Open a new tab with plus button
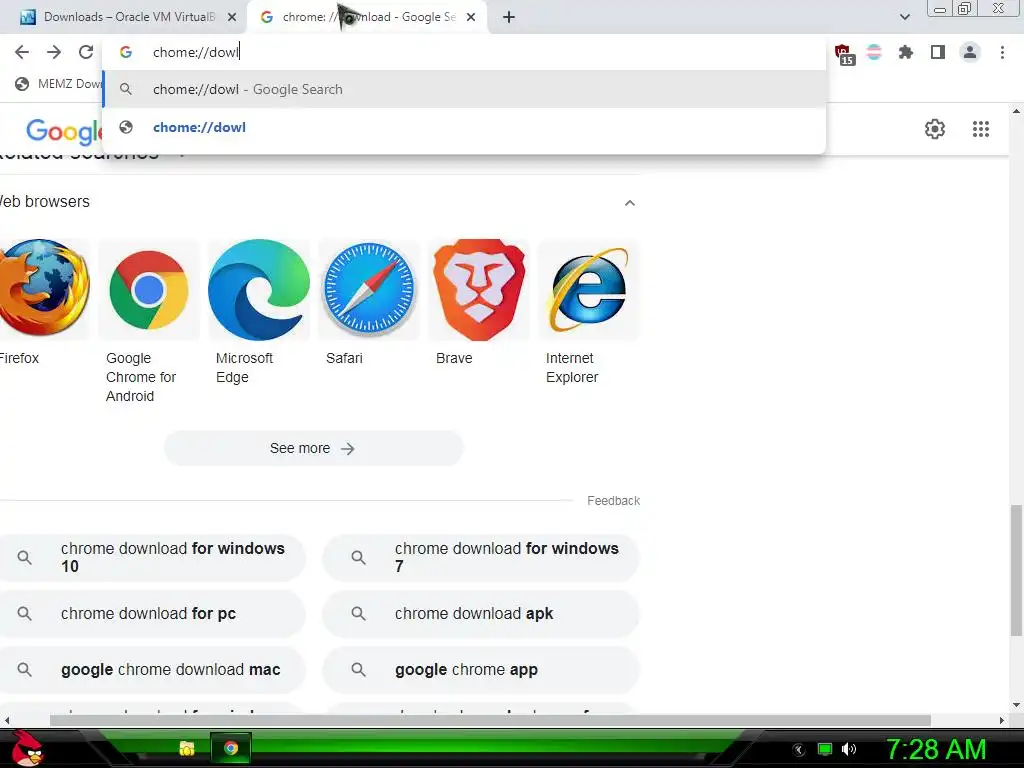Screen dimensions: 1024x768 pos(509,18)
